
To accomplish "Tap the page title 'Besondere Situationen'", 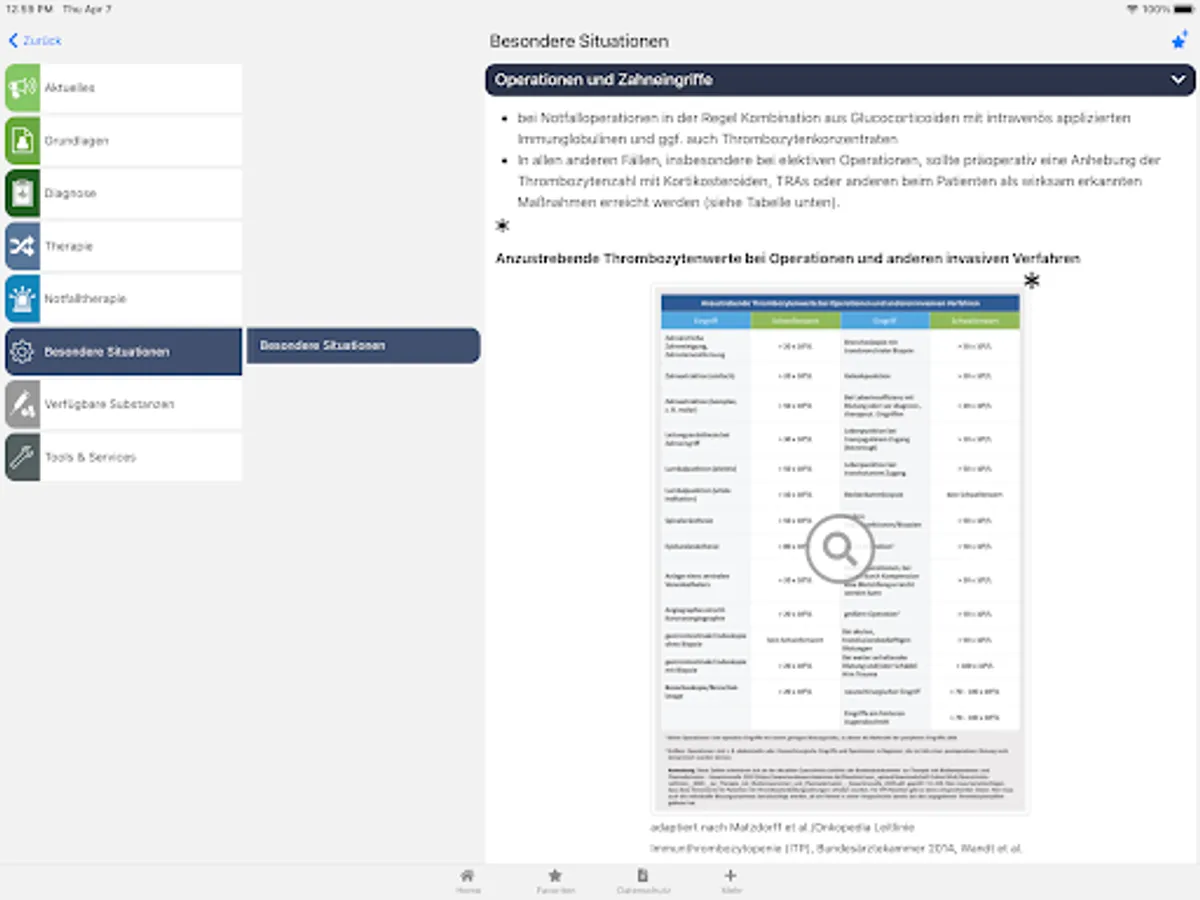I will coord(579,41).
